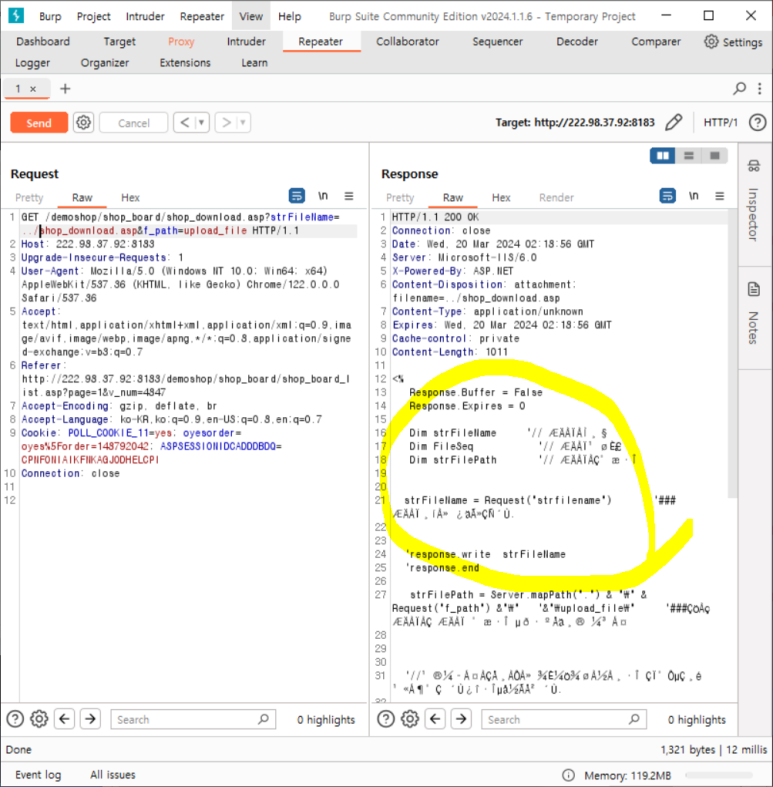Switch to the Dashboard tab

point(43,41)
